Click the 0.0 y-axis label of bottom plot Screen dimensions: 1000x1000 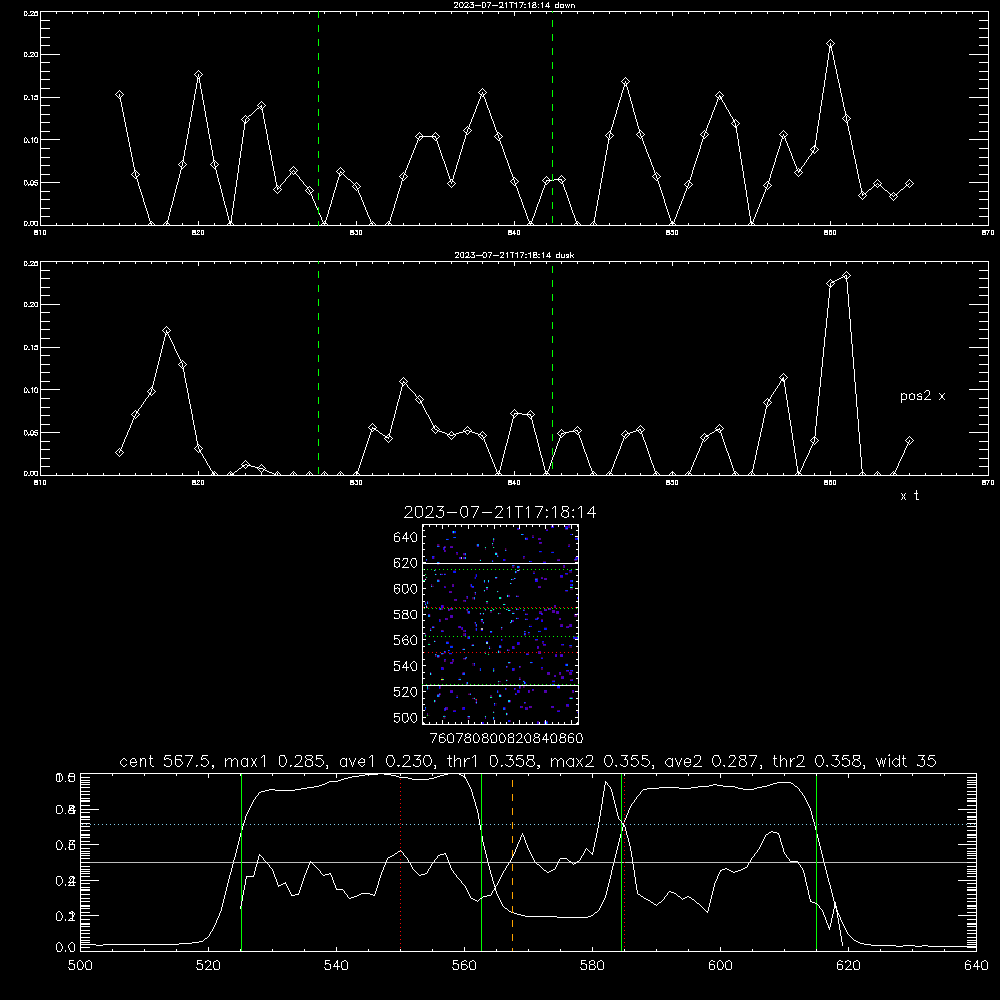pos(65,948)
